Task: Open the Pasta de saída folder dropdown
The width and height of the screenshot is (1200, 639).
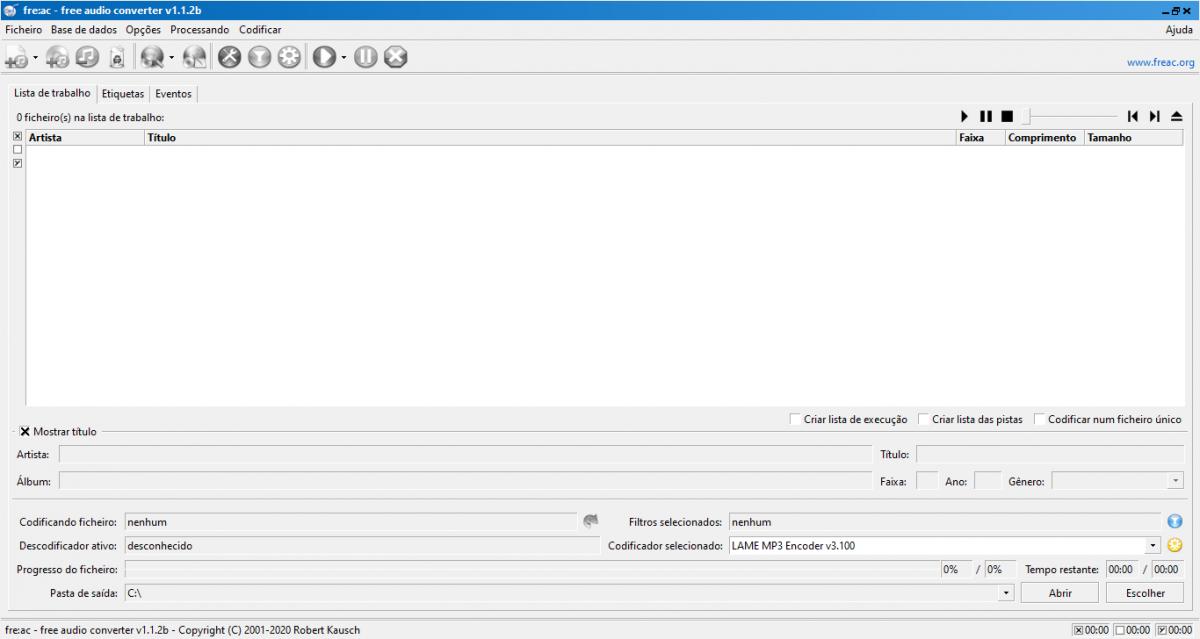Action: (x=1005, y=593)
